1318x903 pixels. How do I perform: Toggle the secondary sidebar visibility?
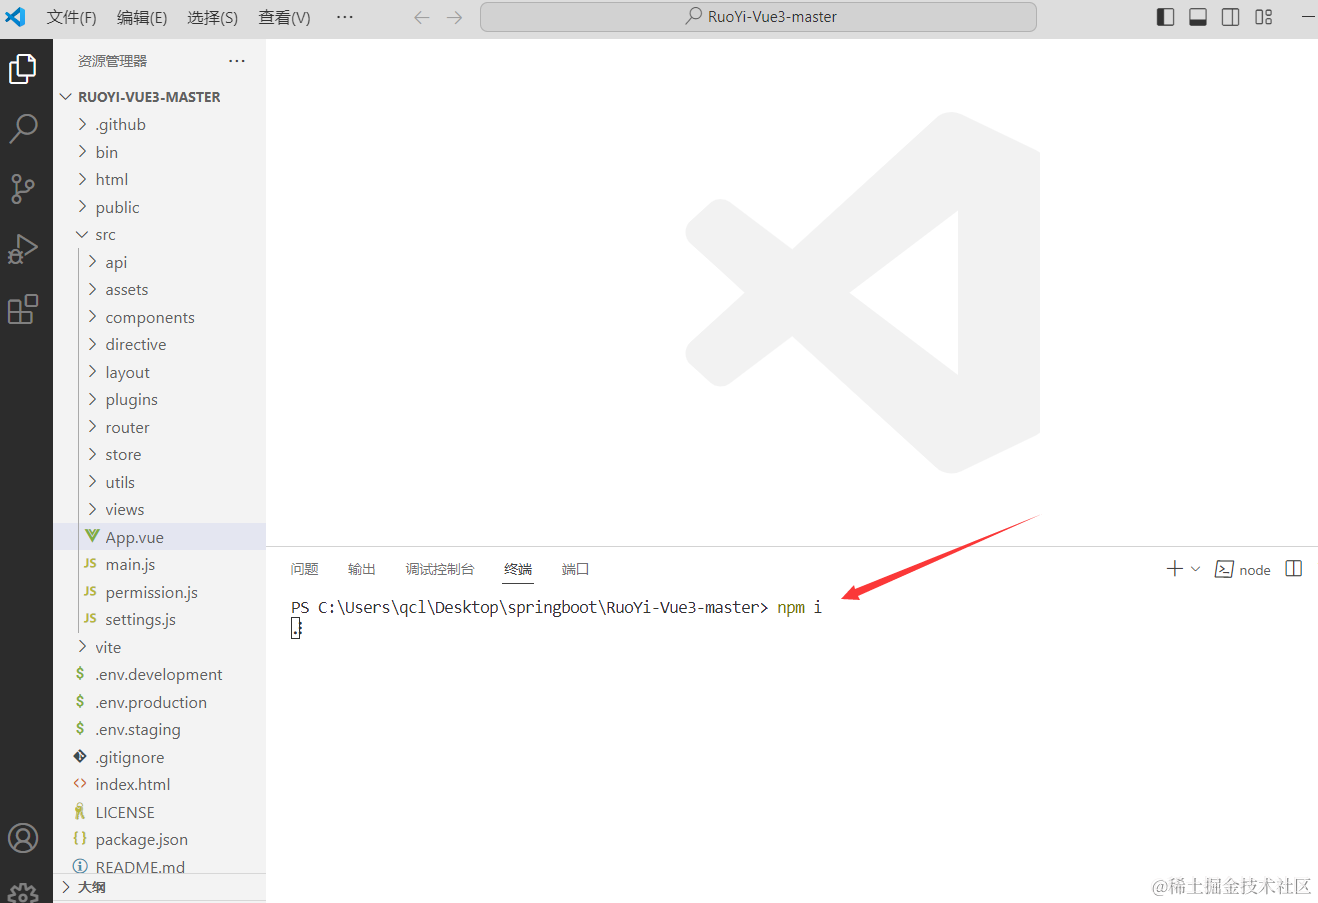pos(1231,17)
